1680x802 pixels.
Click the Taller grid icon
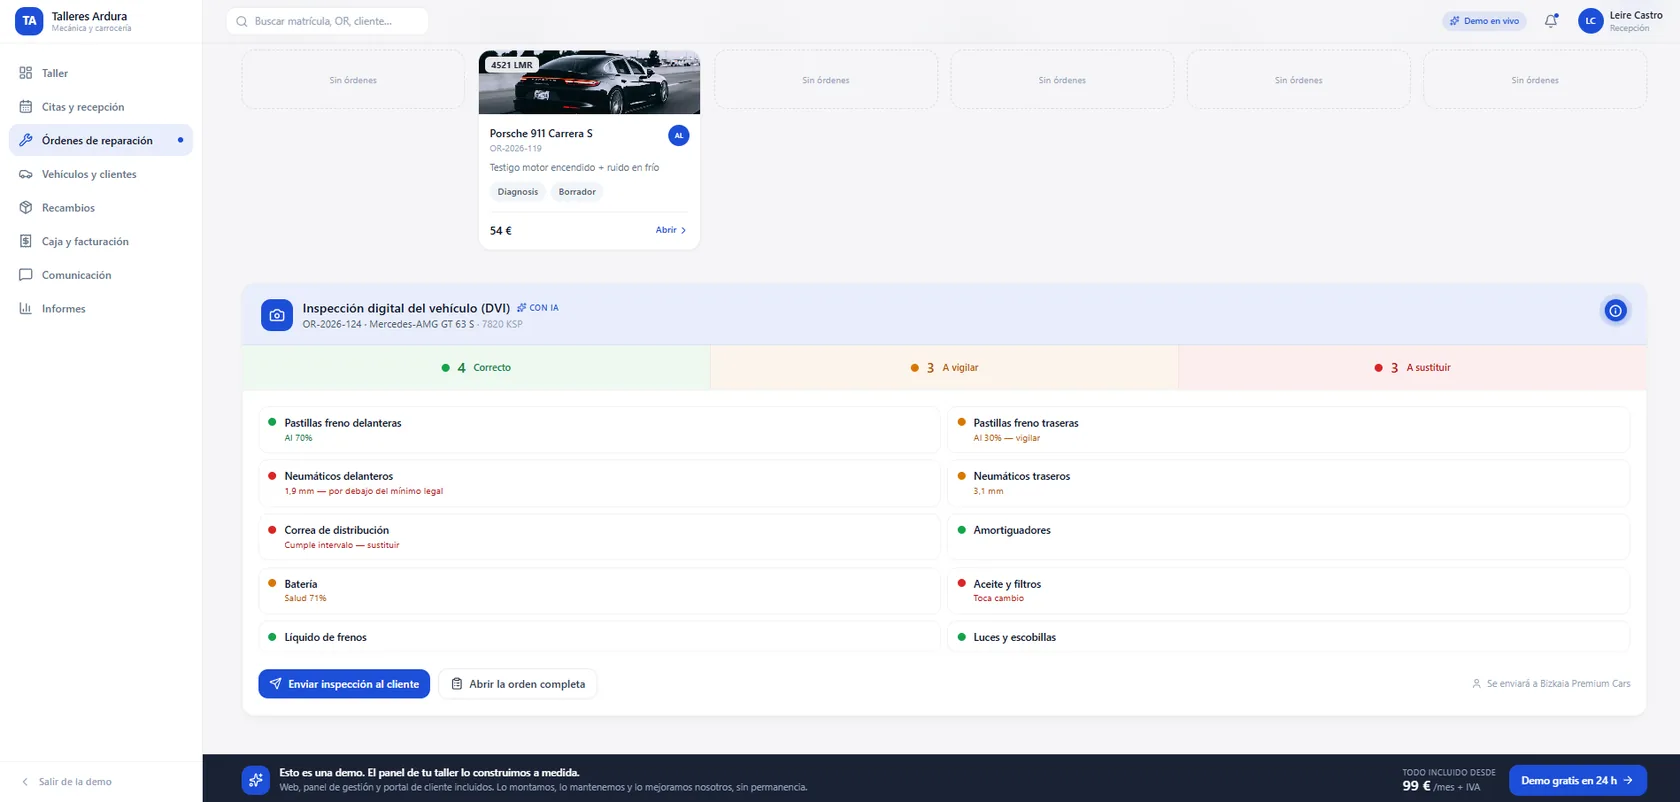click(x=26, y=73)
